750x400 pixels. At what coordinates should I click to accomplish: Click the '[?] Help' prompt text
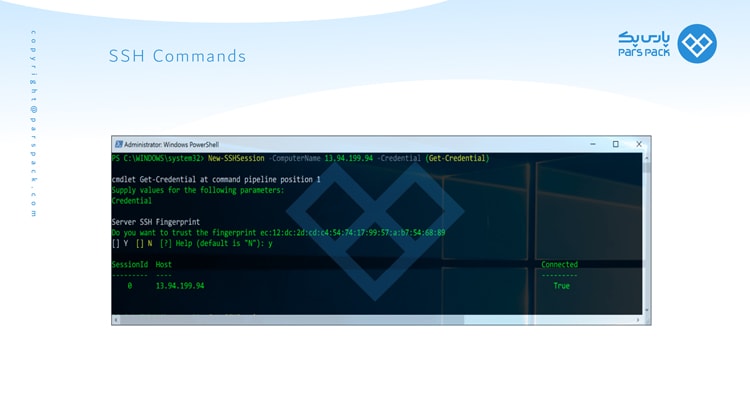(x=176, y=243)
